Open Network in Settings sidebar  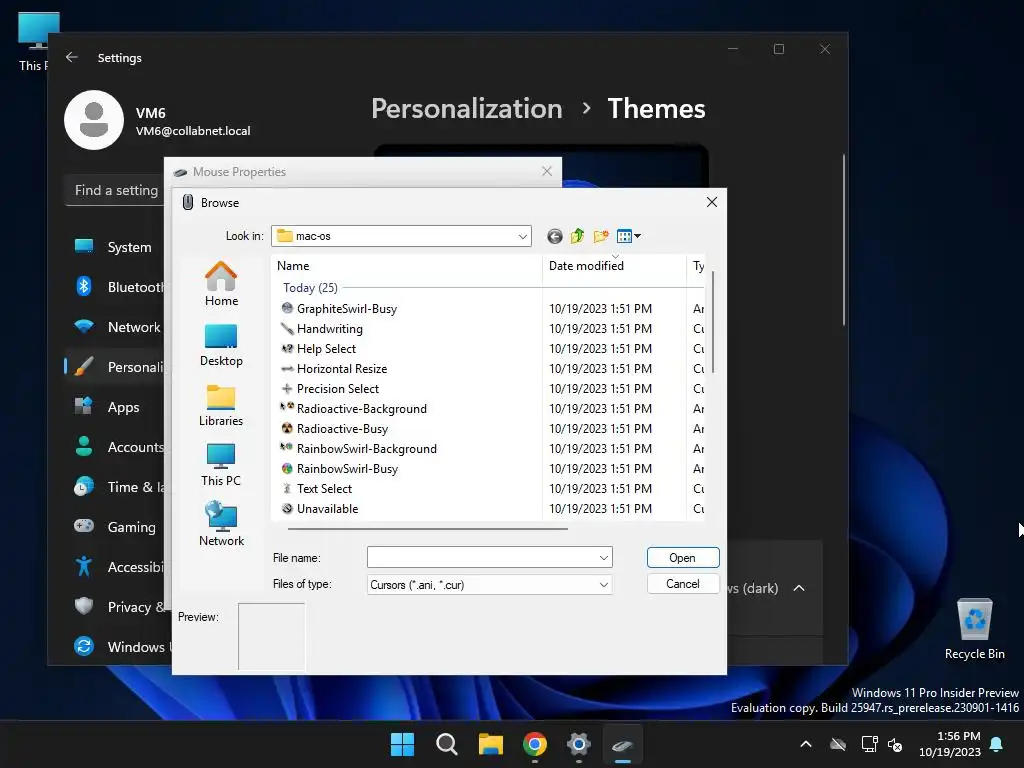(x=113, y=327)
